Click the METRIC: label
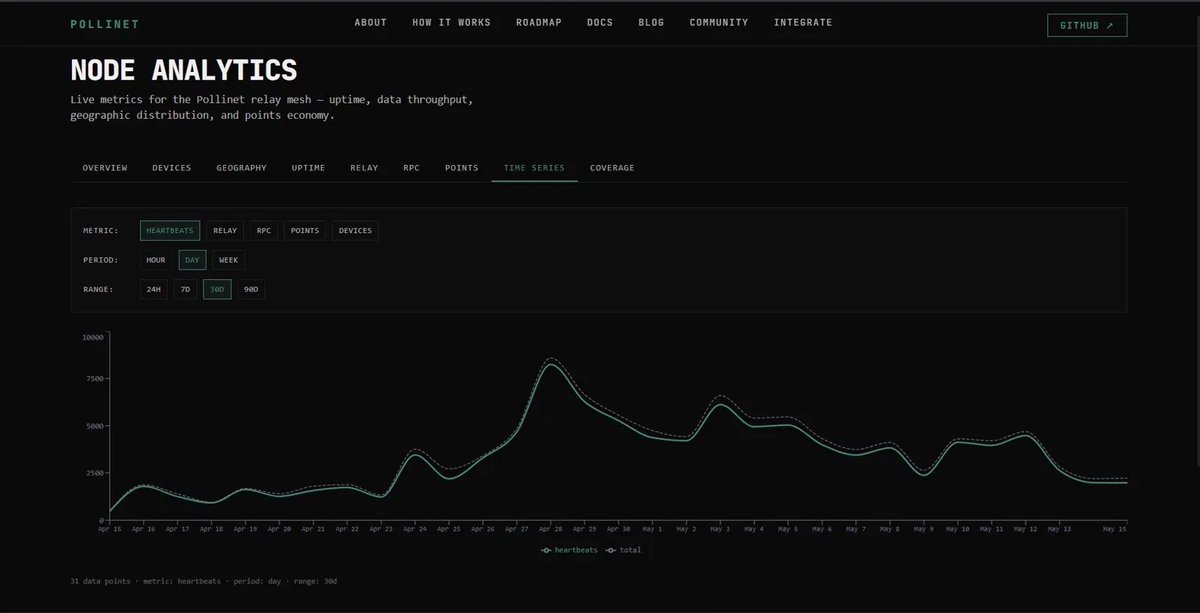This screenshot has width=1200, height=613. (x=100, y=231)
